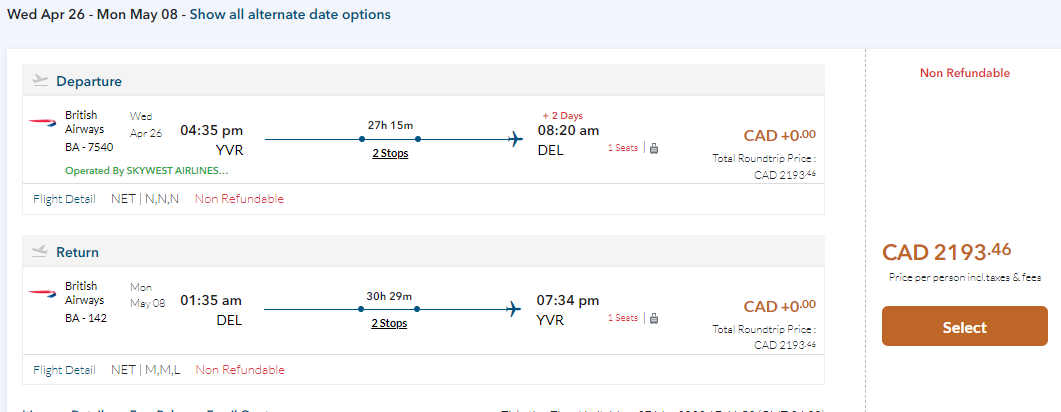Click the landing icon in Return header
The height and width of the screenshot is (412, 1061).
pos(40,252)
